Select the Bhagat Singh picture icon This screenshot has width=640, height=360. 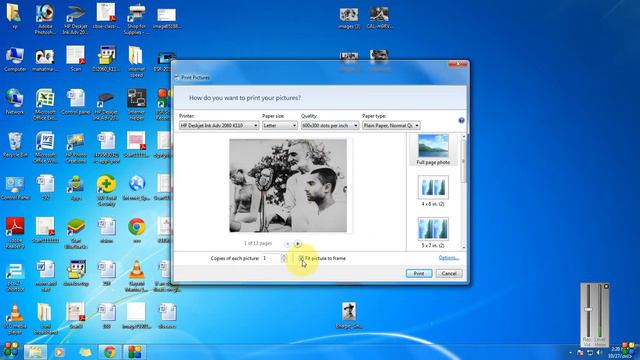pos(349,316)
